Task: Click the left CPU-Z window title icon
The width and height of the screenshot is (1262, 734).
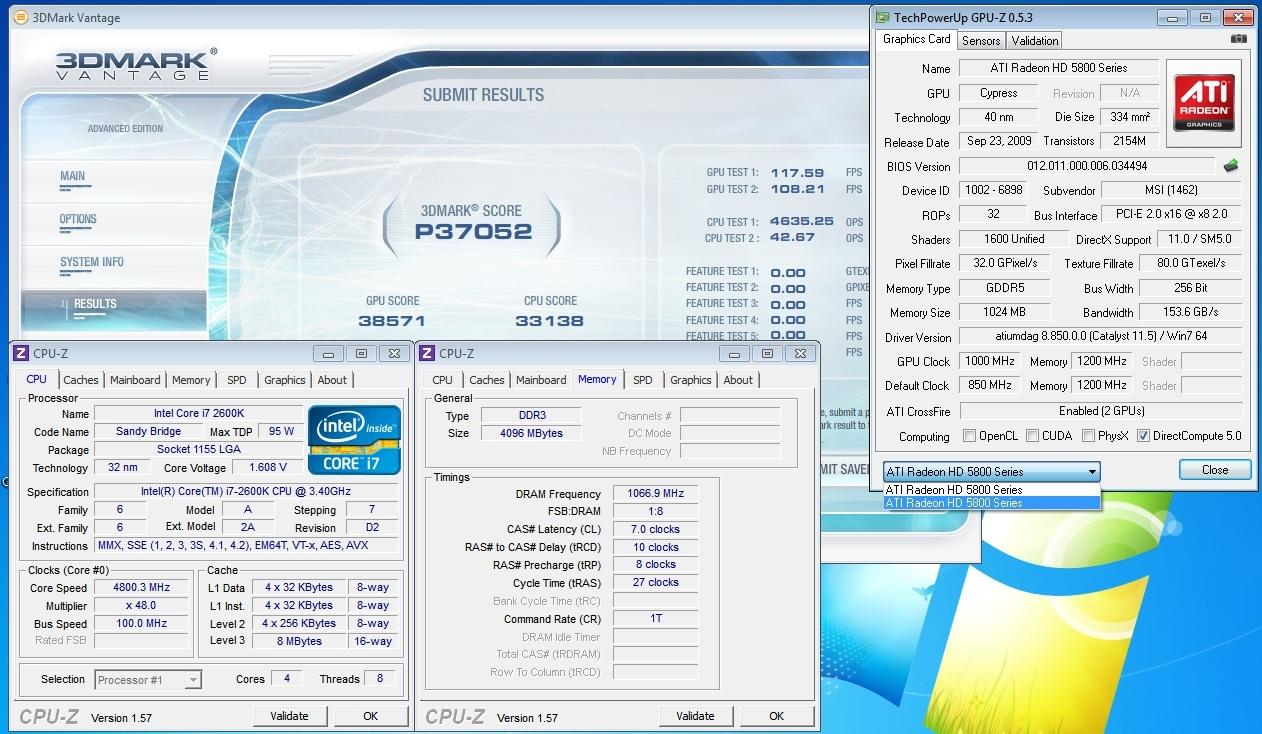Action: click(21, 353)
